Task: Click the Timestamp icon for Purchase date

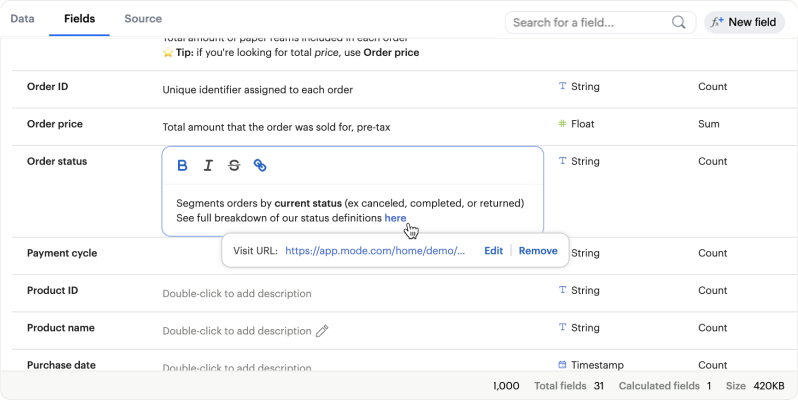Action: tap(563, 365)
